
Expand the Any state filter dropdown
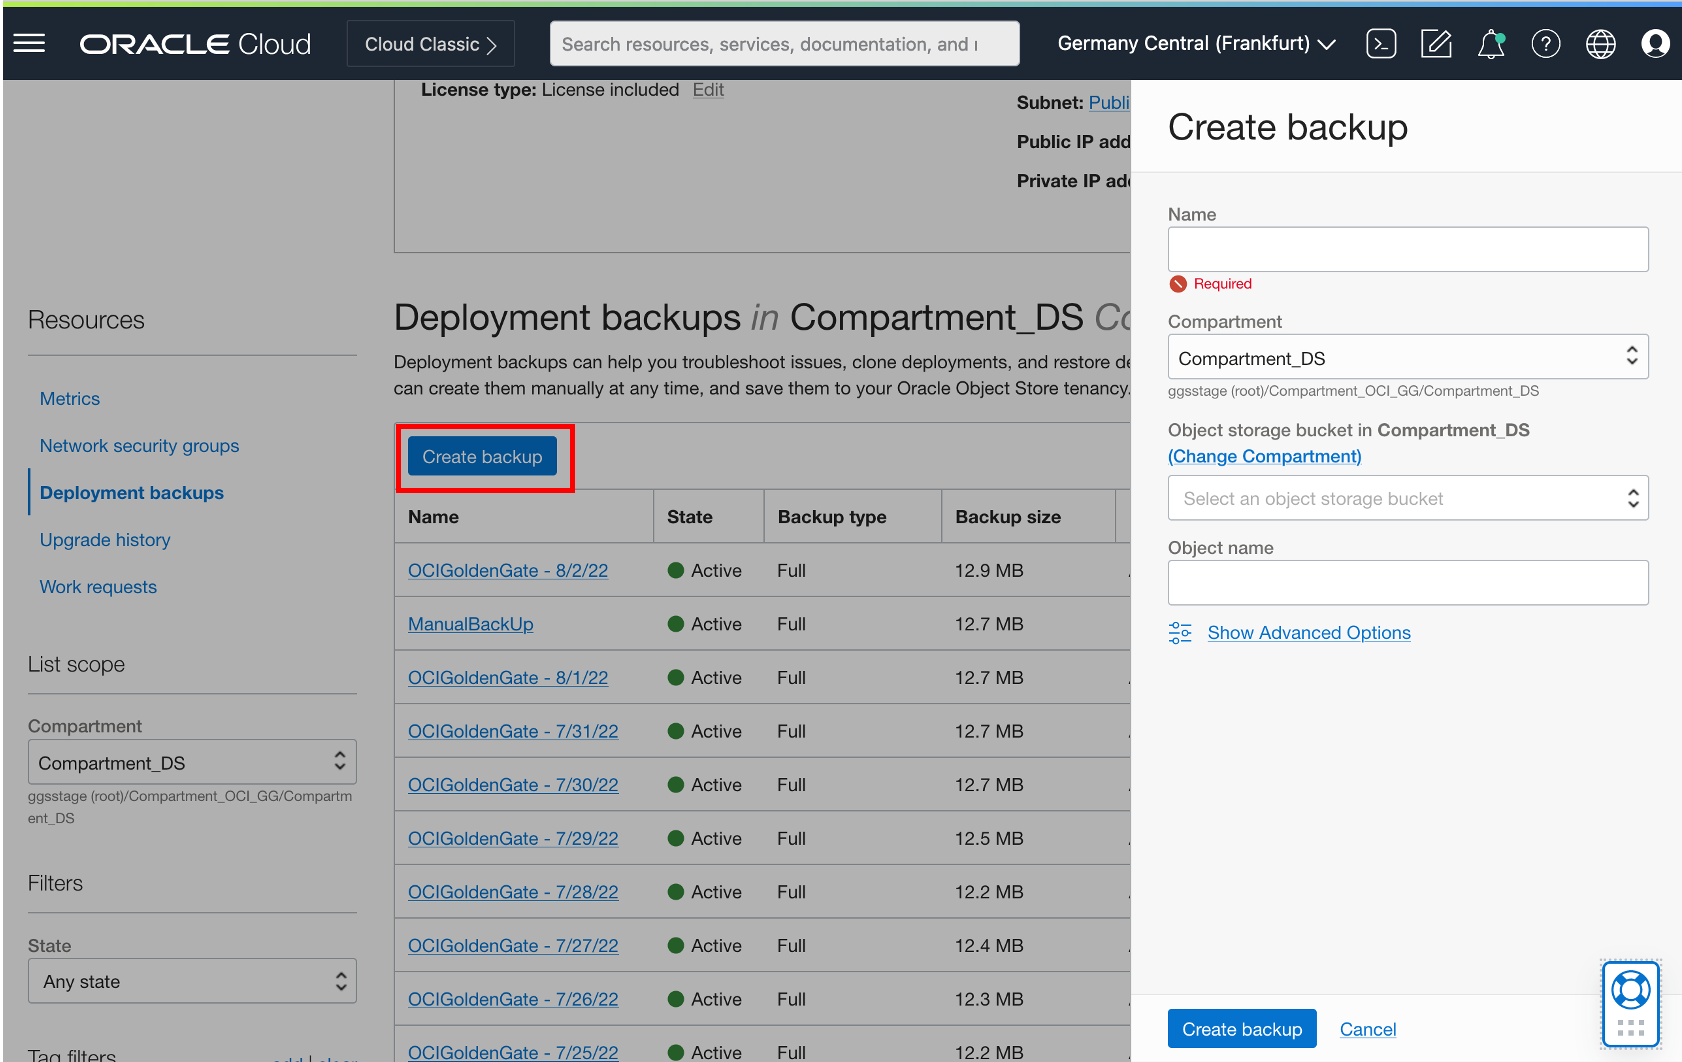192,981
